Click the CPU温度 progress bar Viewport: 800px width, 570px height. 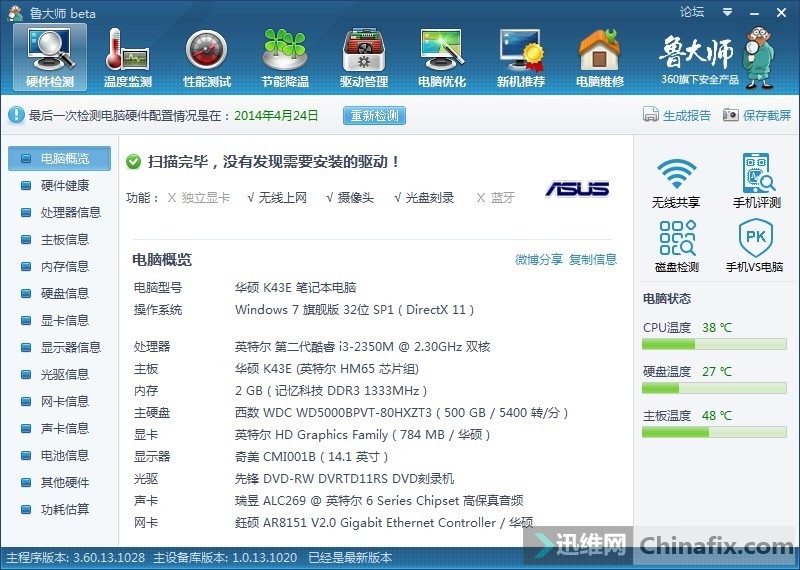tap(714, 344)
